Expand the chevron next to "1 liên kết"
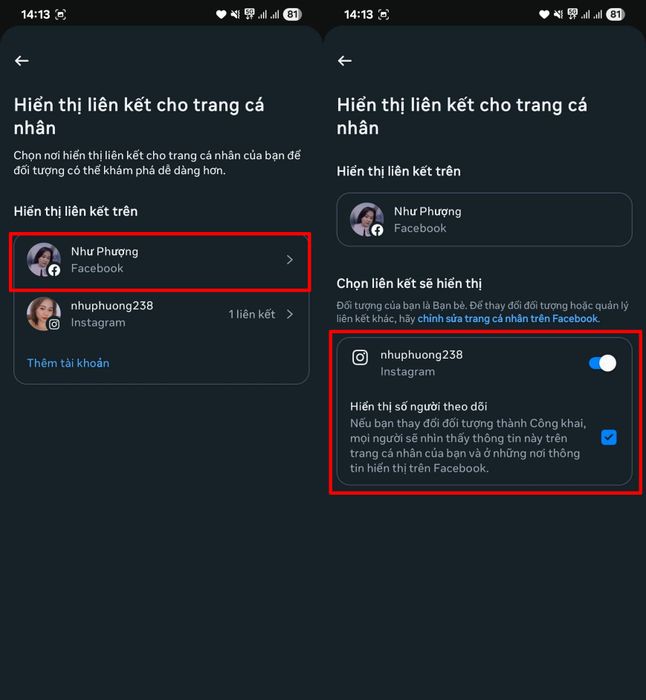Viewport: 646px width, 700px height. (290, 314)
